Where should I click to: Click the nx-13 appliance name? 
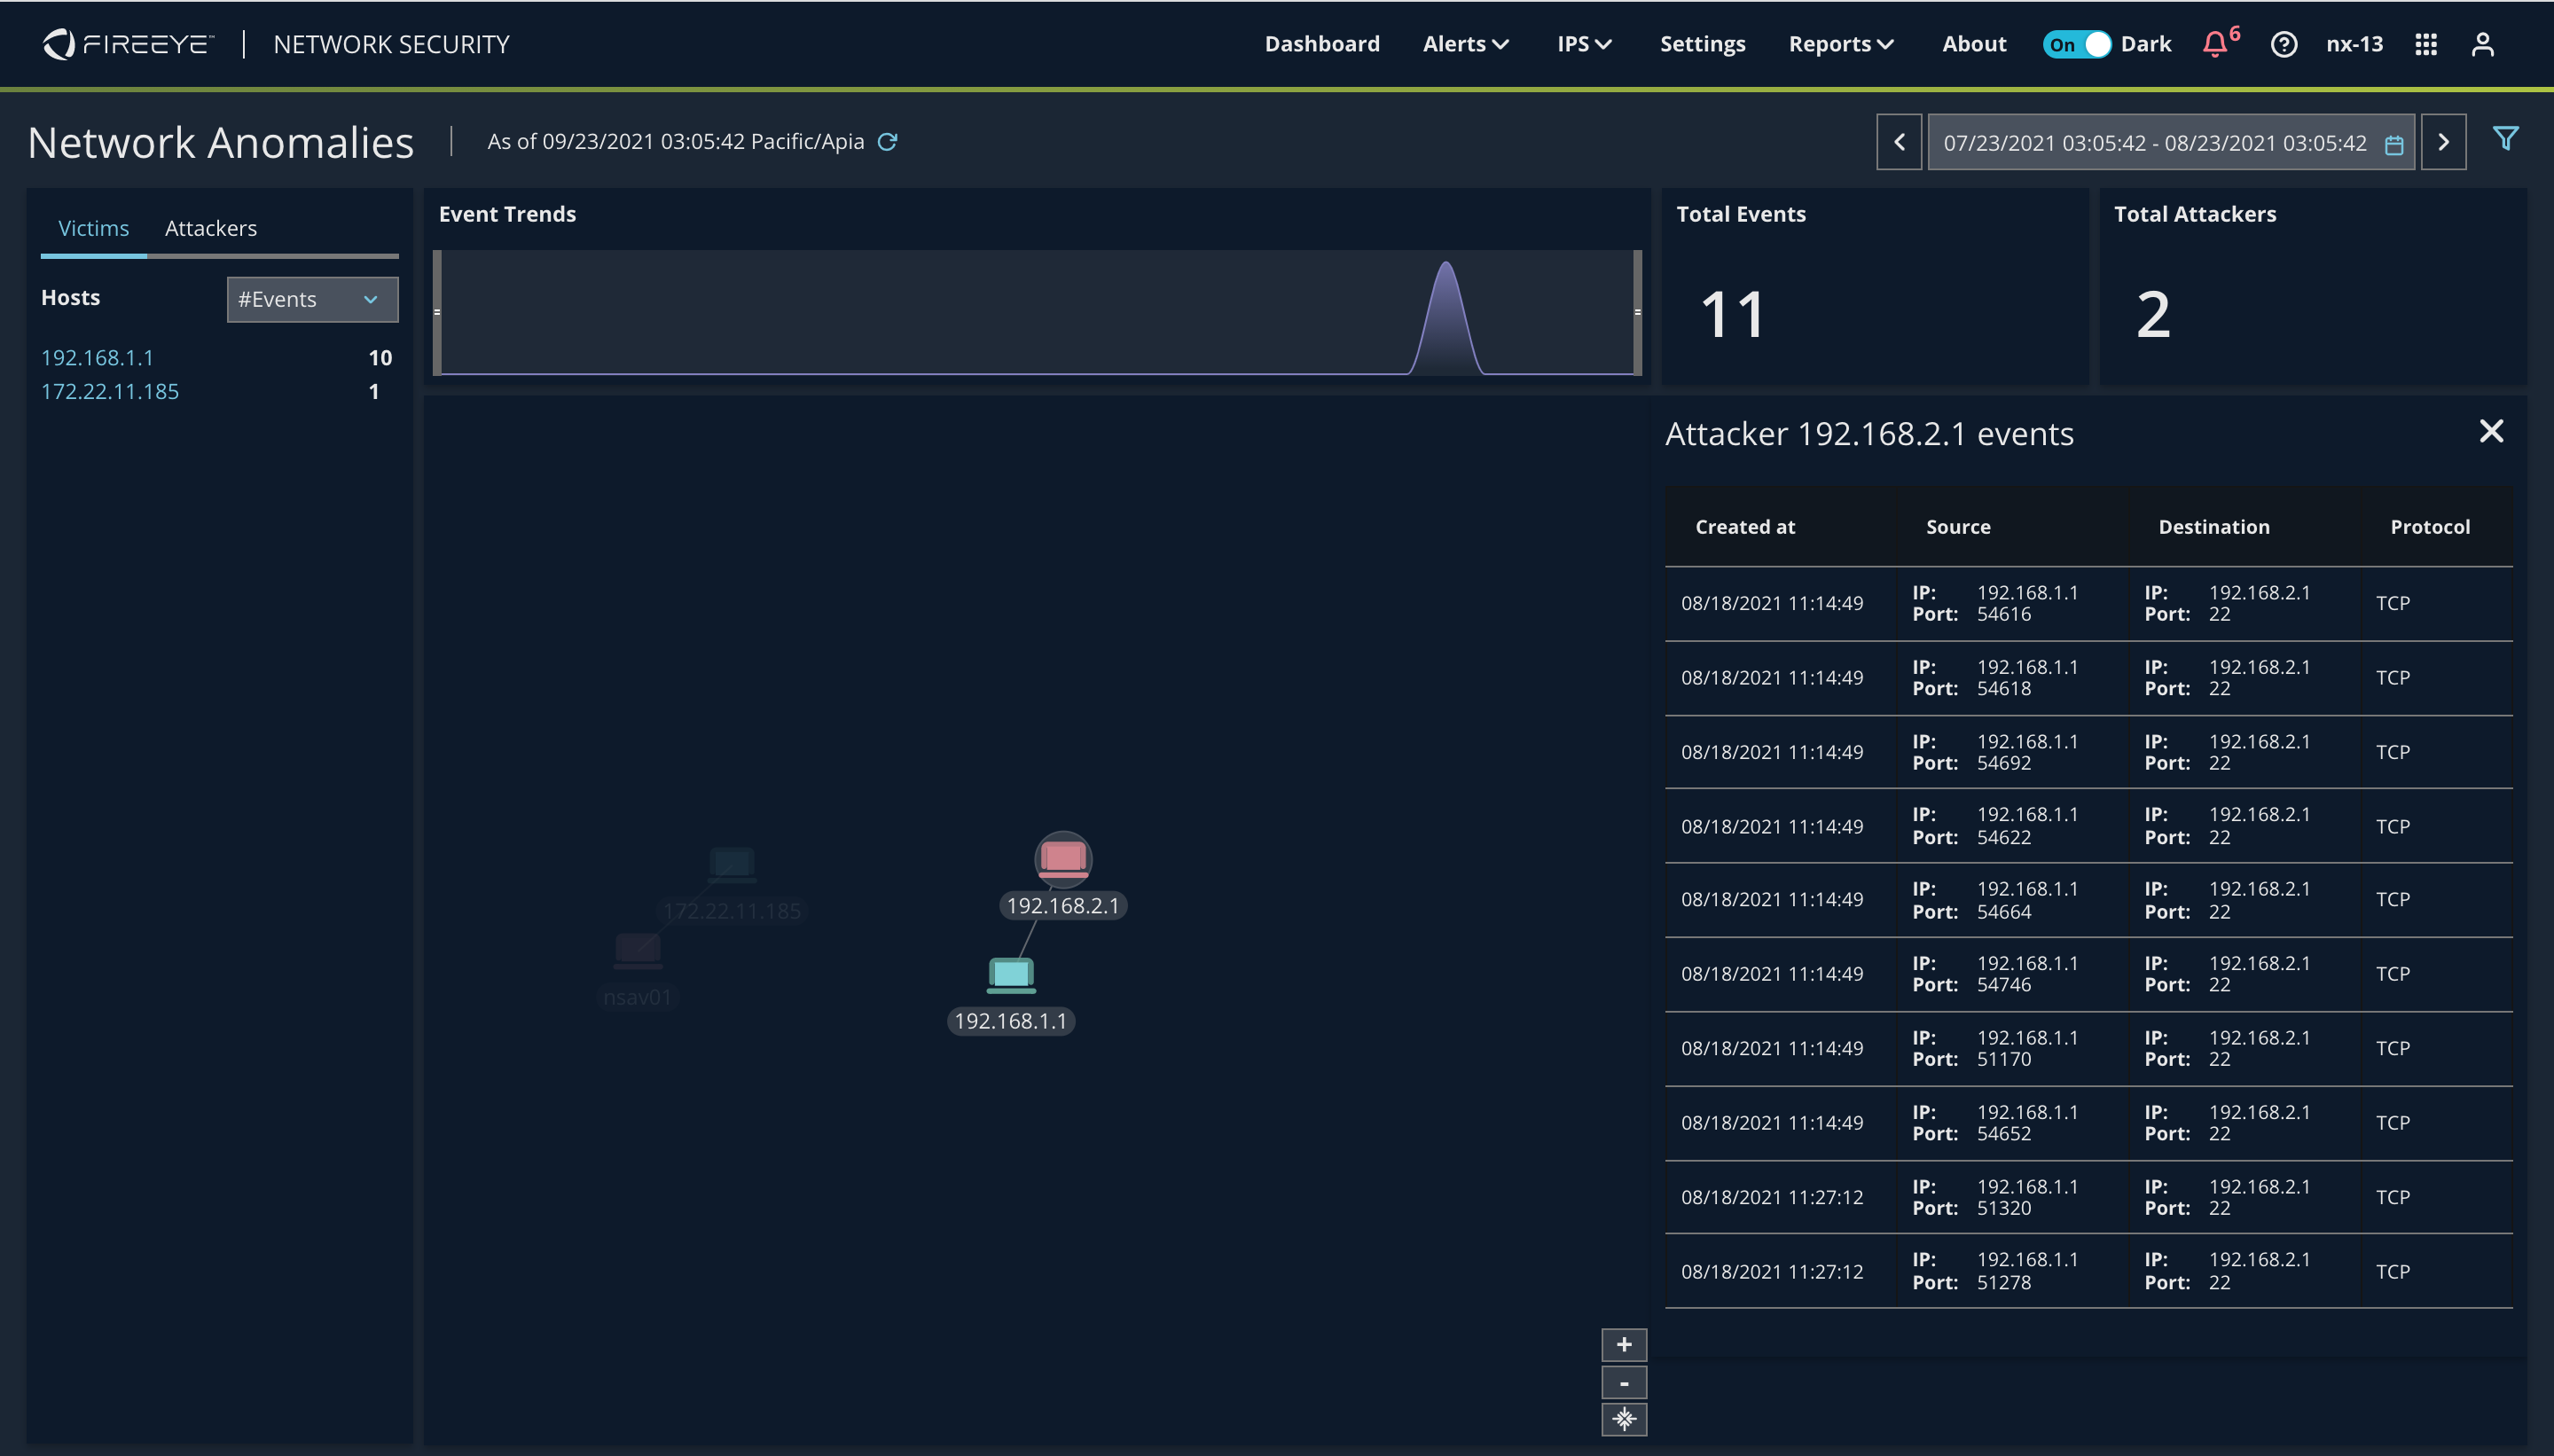[x=2355, y=44]
